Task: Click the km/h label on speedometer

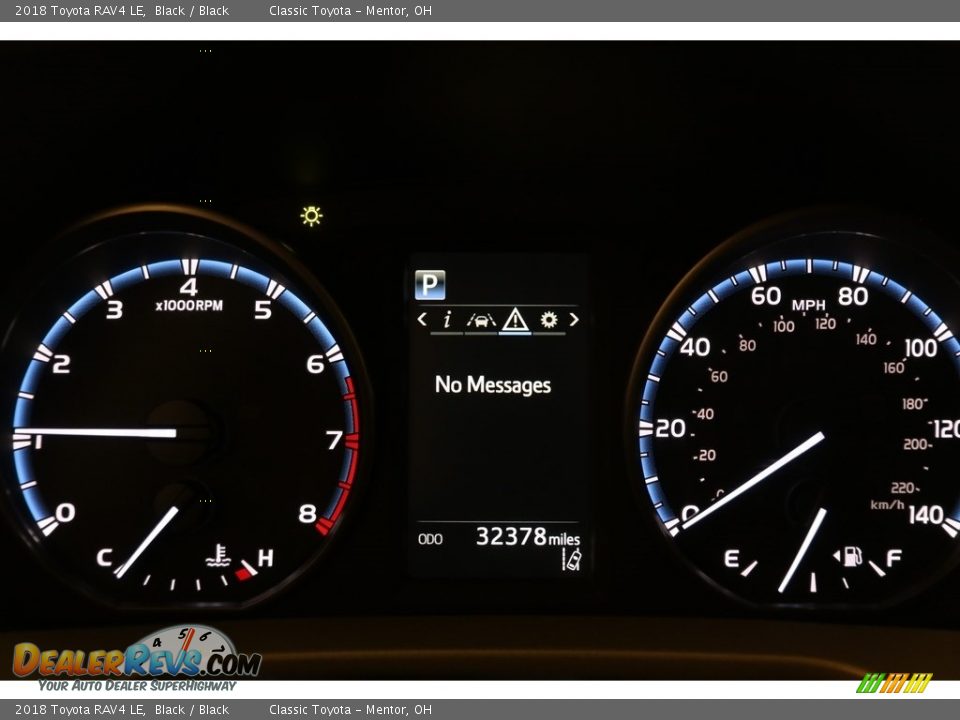Action: coord(887,504)
